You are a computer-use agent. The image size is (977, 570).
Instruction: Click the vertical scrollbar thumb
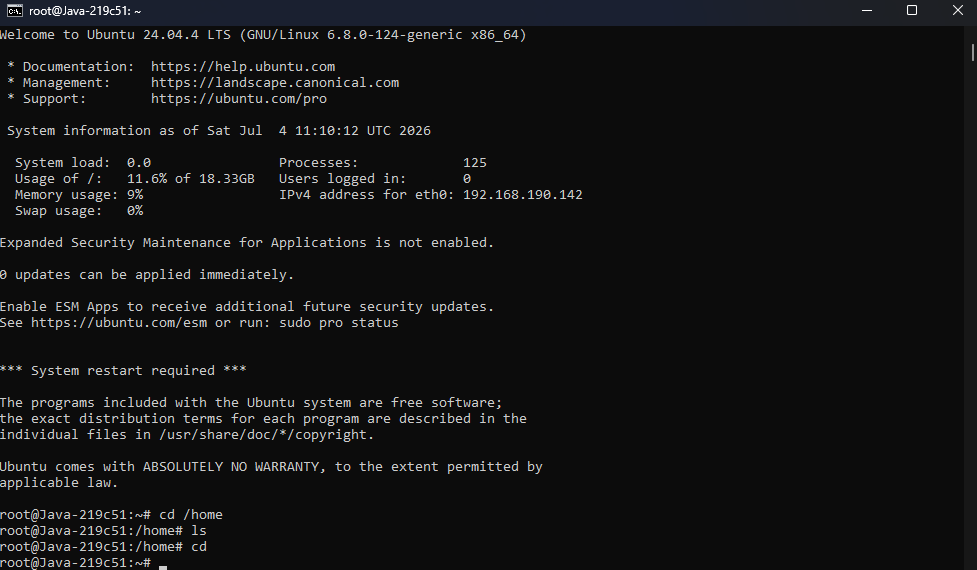973,51
